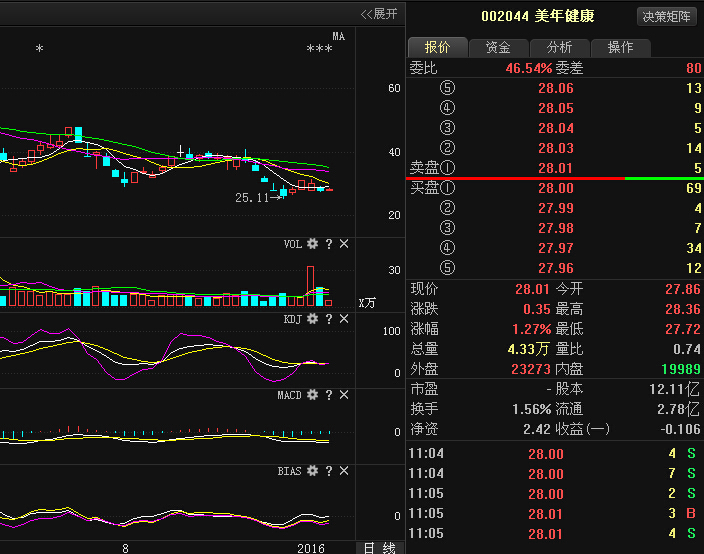Viewport: 704px width, 554px height.
Task: Click stock title 002044 美年健康
Action: point(538,16)
